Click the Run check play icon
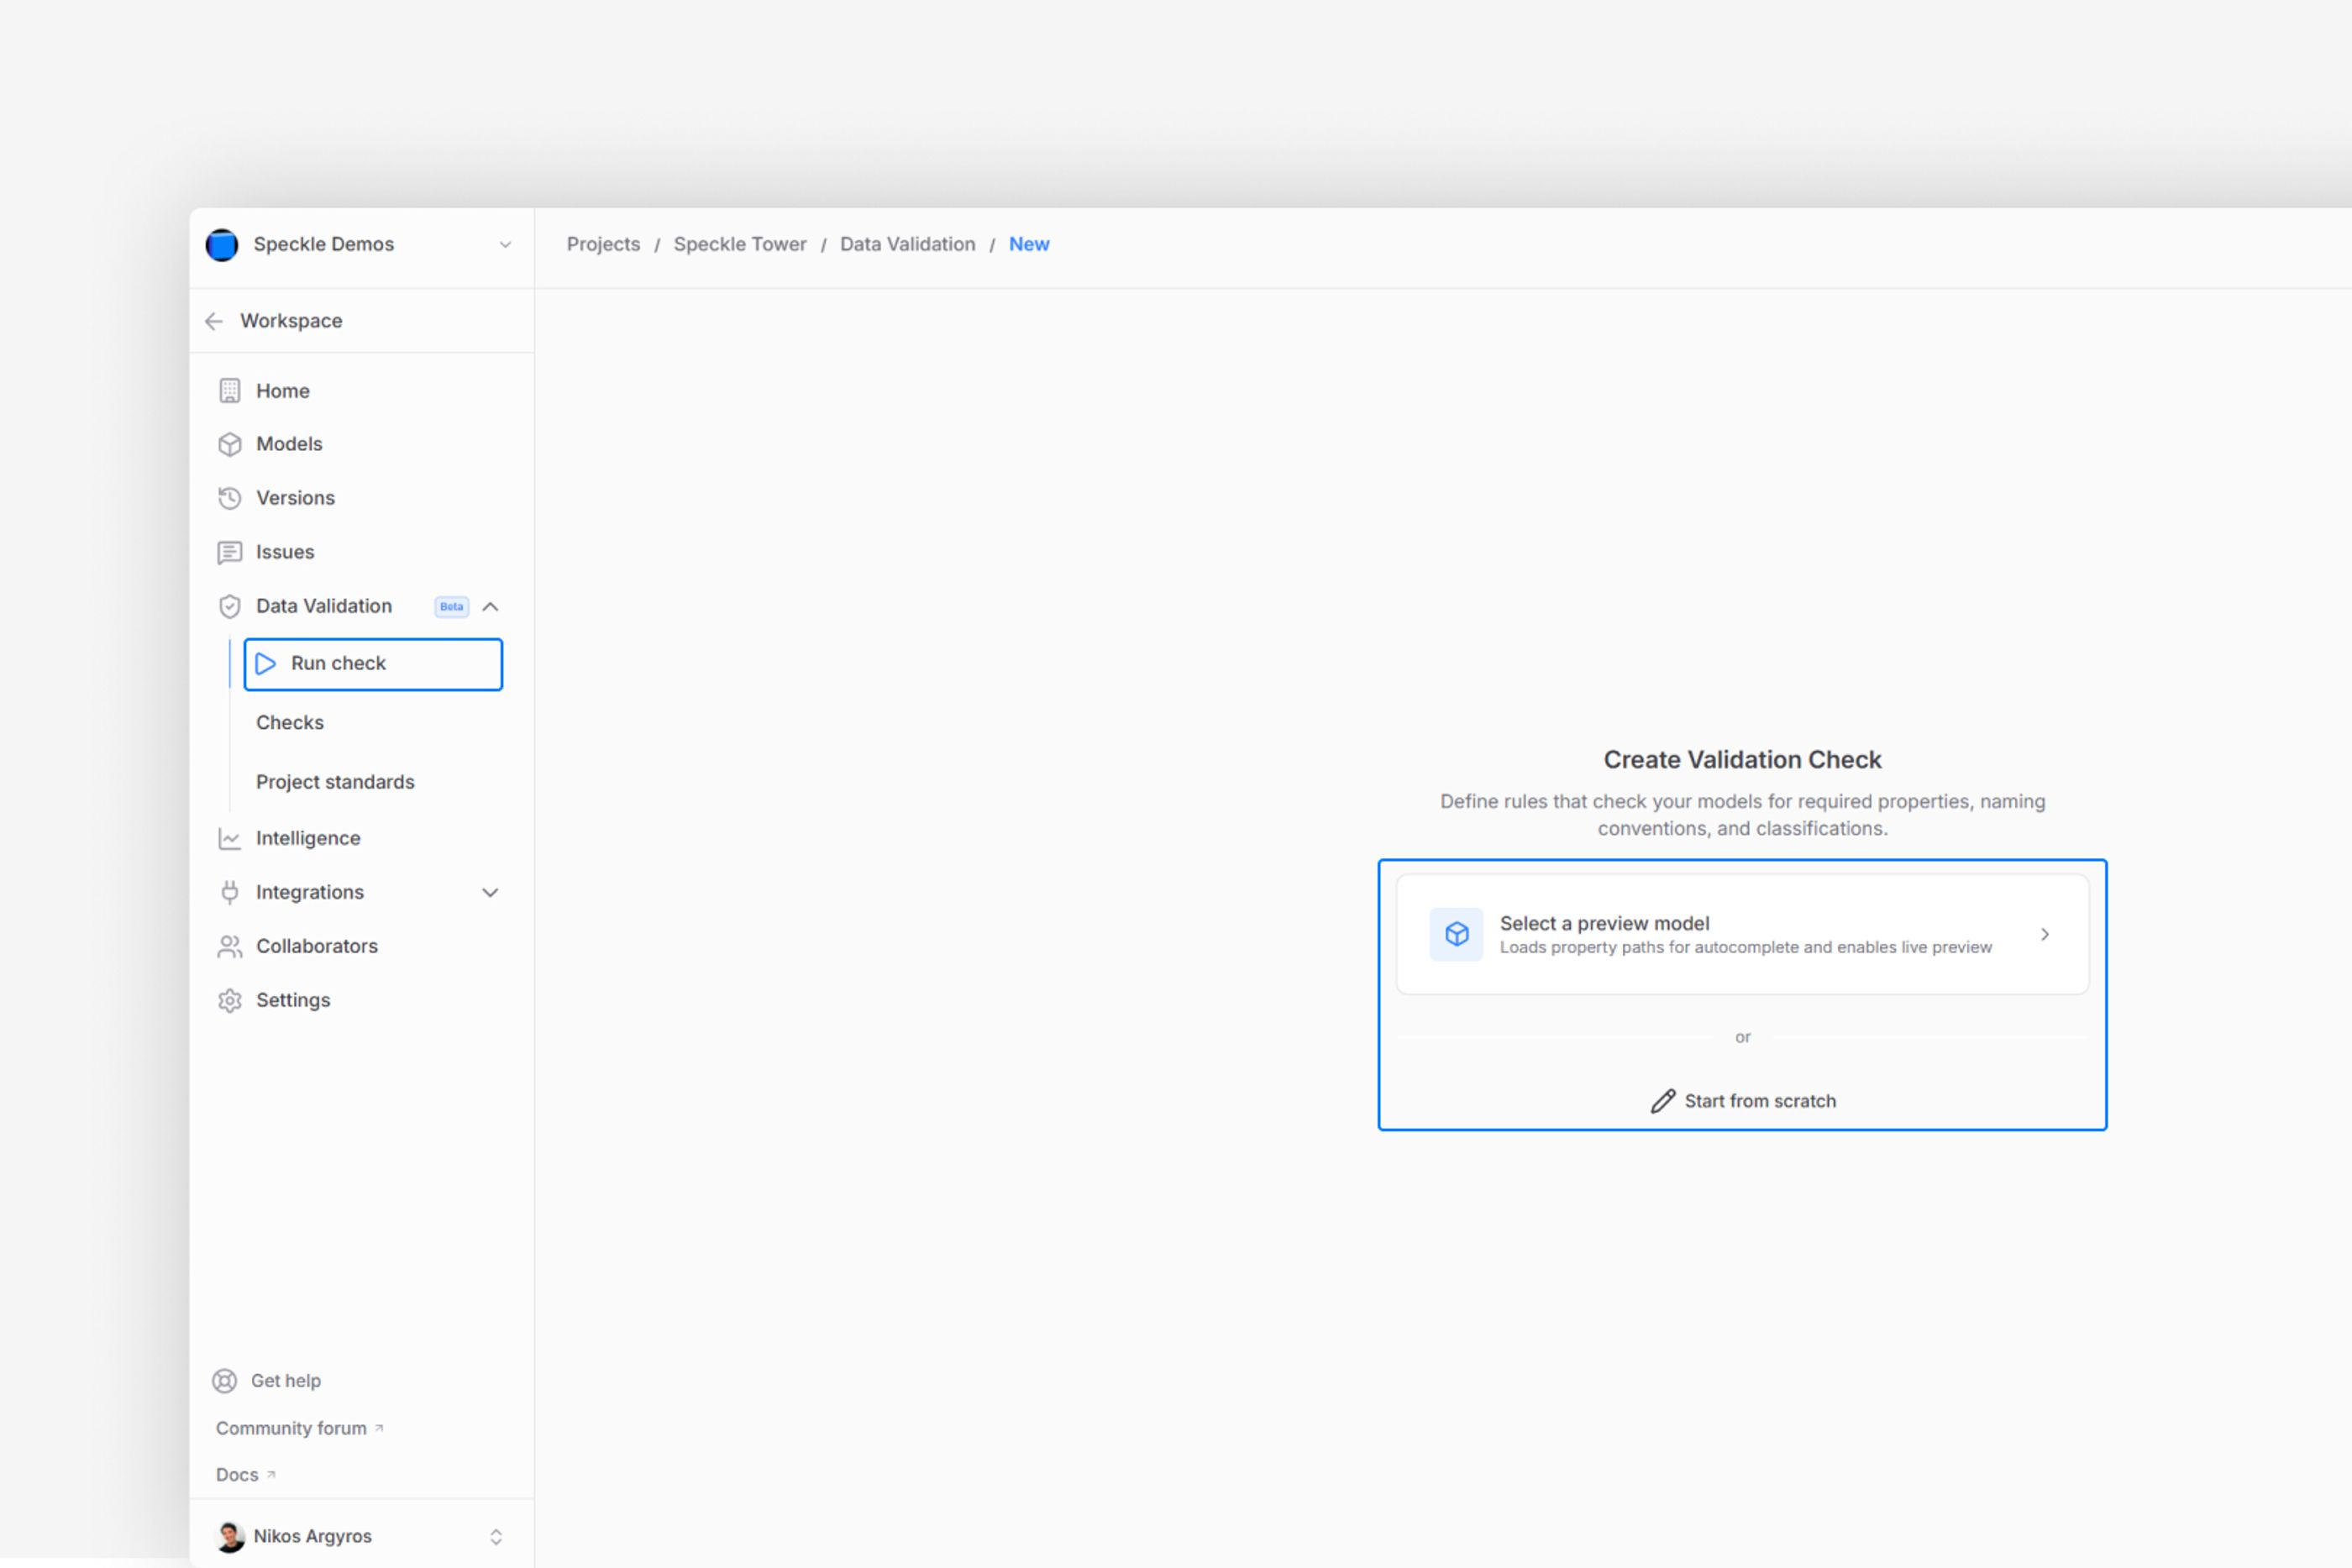This screenshot has width=2352, height=1568. 266,664
